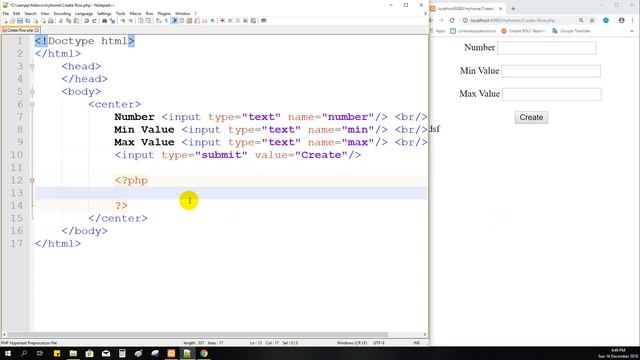Click the horizontal scrollbar of the editor
The height and width of the screenshot is (360, 640).
(x=197, y=334)
